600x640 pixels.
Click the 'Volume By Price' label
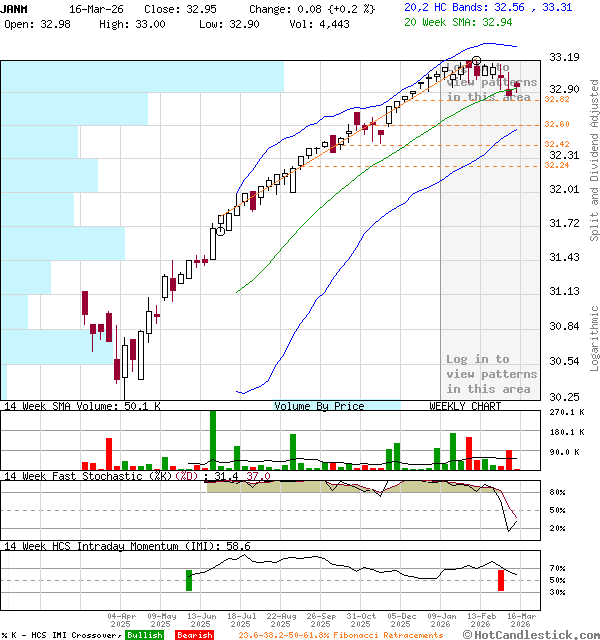tap(320, 406)
